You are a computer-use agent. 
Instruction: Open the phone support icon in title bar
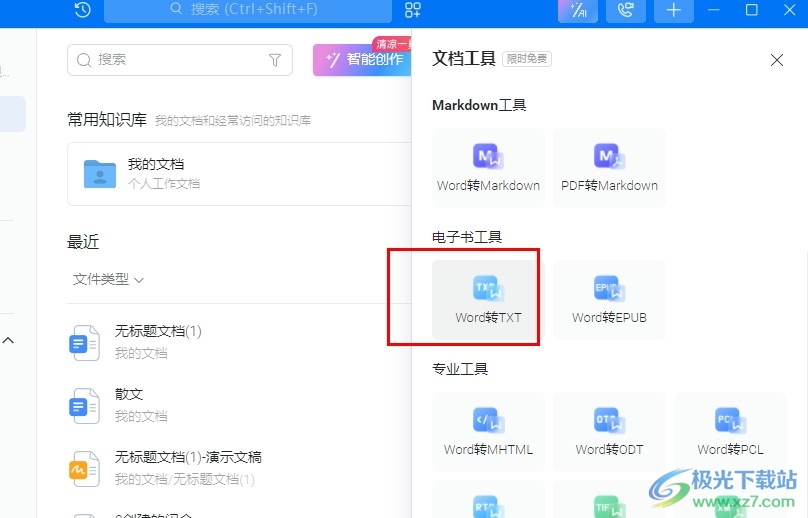coord(626,10)
